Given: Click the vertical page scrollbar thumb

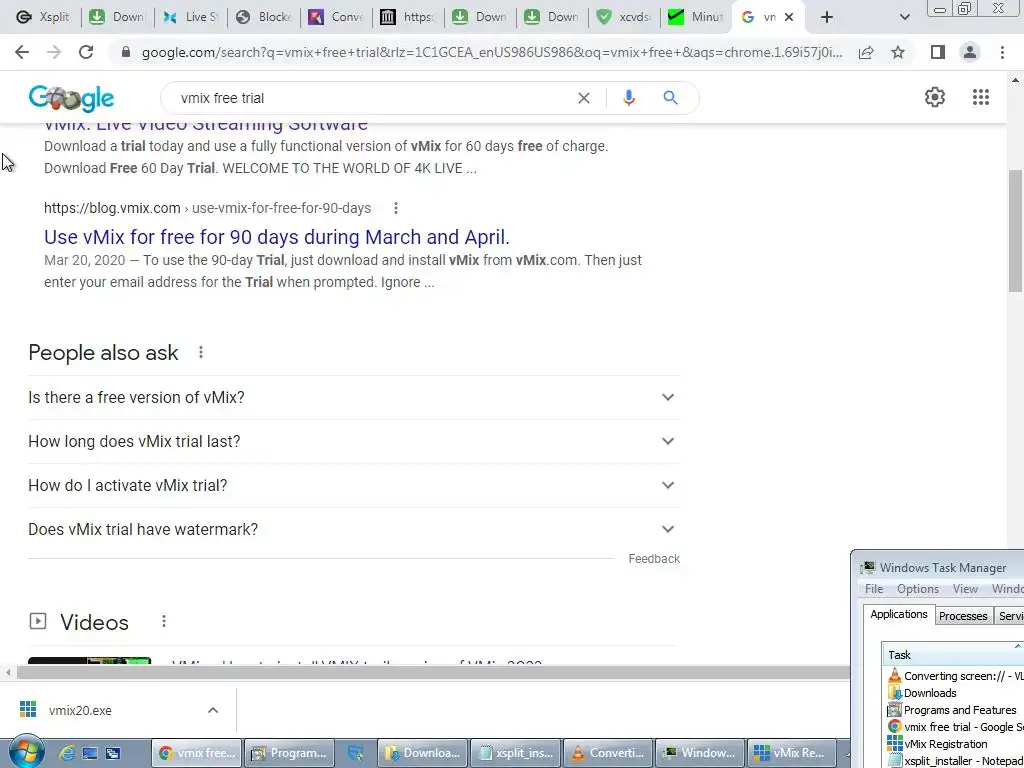Looking at the screenshot, I should pyautogui.click(x=1015, y=230).
